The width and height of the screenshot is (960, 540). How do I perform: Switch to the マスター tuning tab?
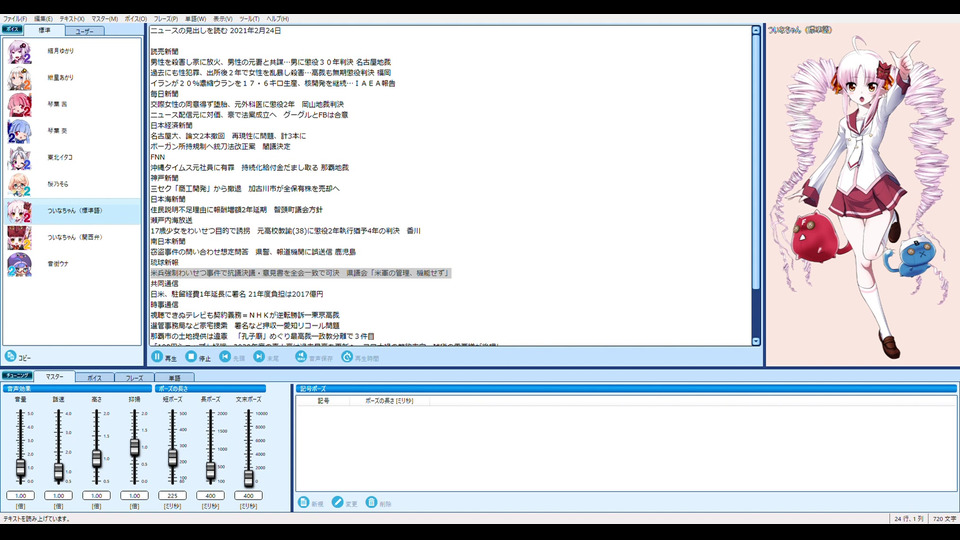54,377
